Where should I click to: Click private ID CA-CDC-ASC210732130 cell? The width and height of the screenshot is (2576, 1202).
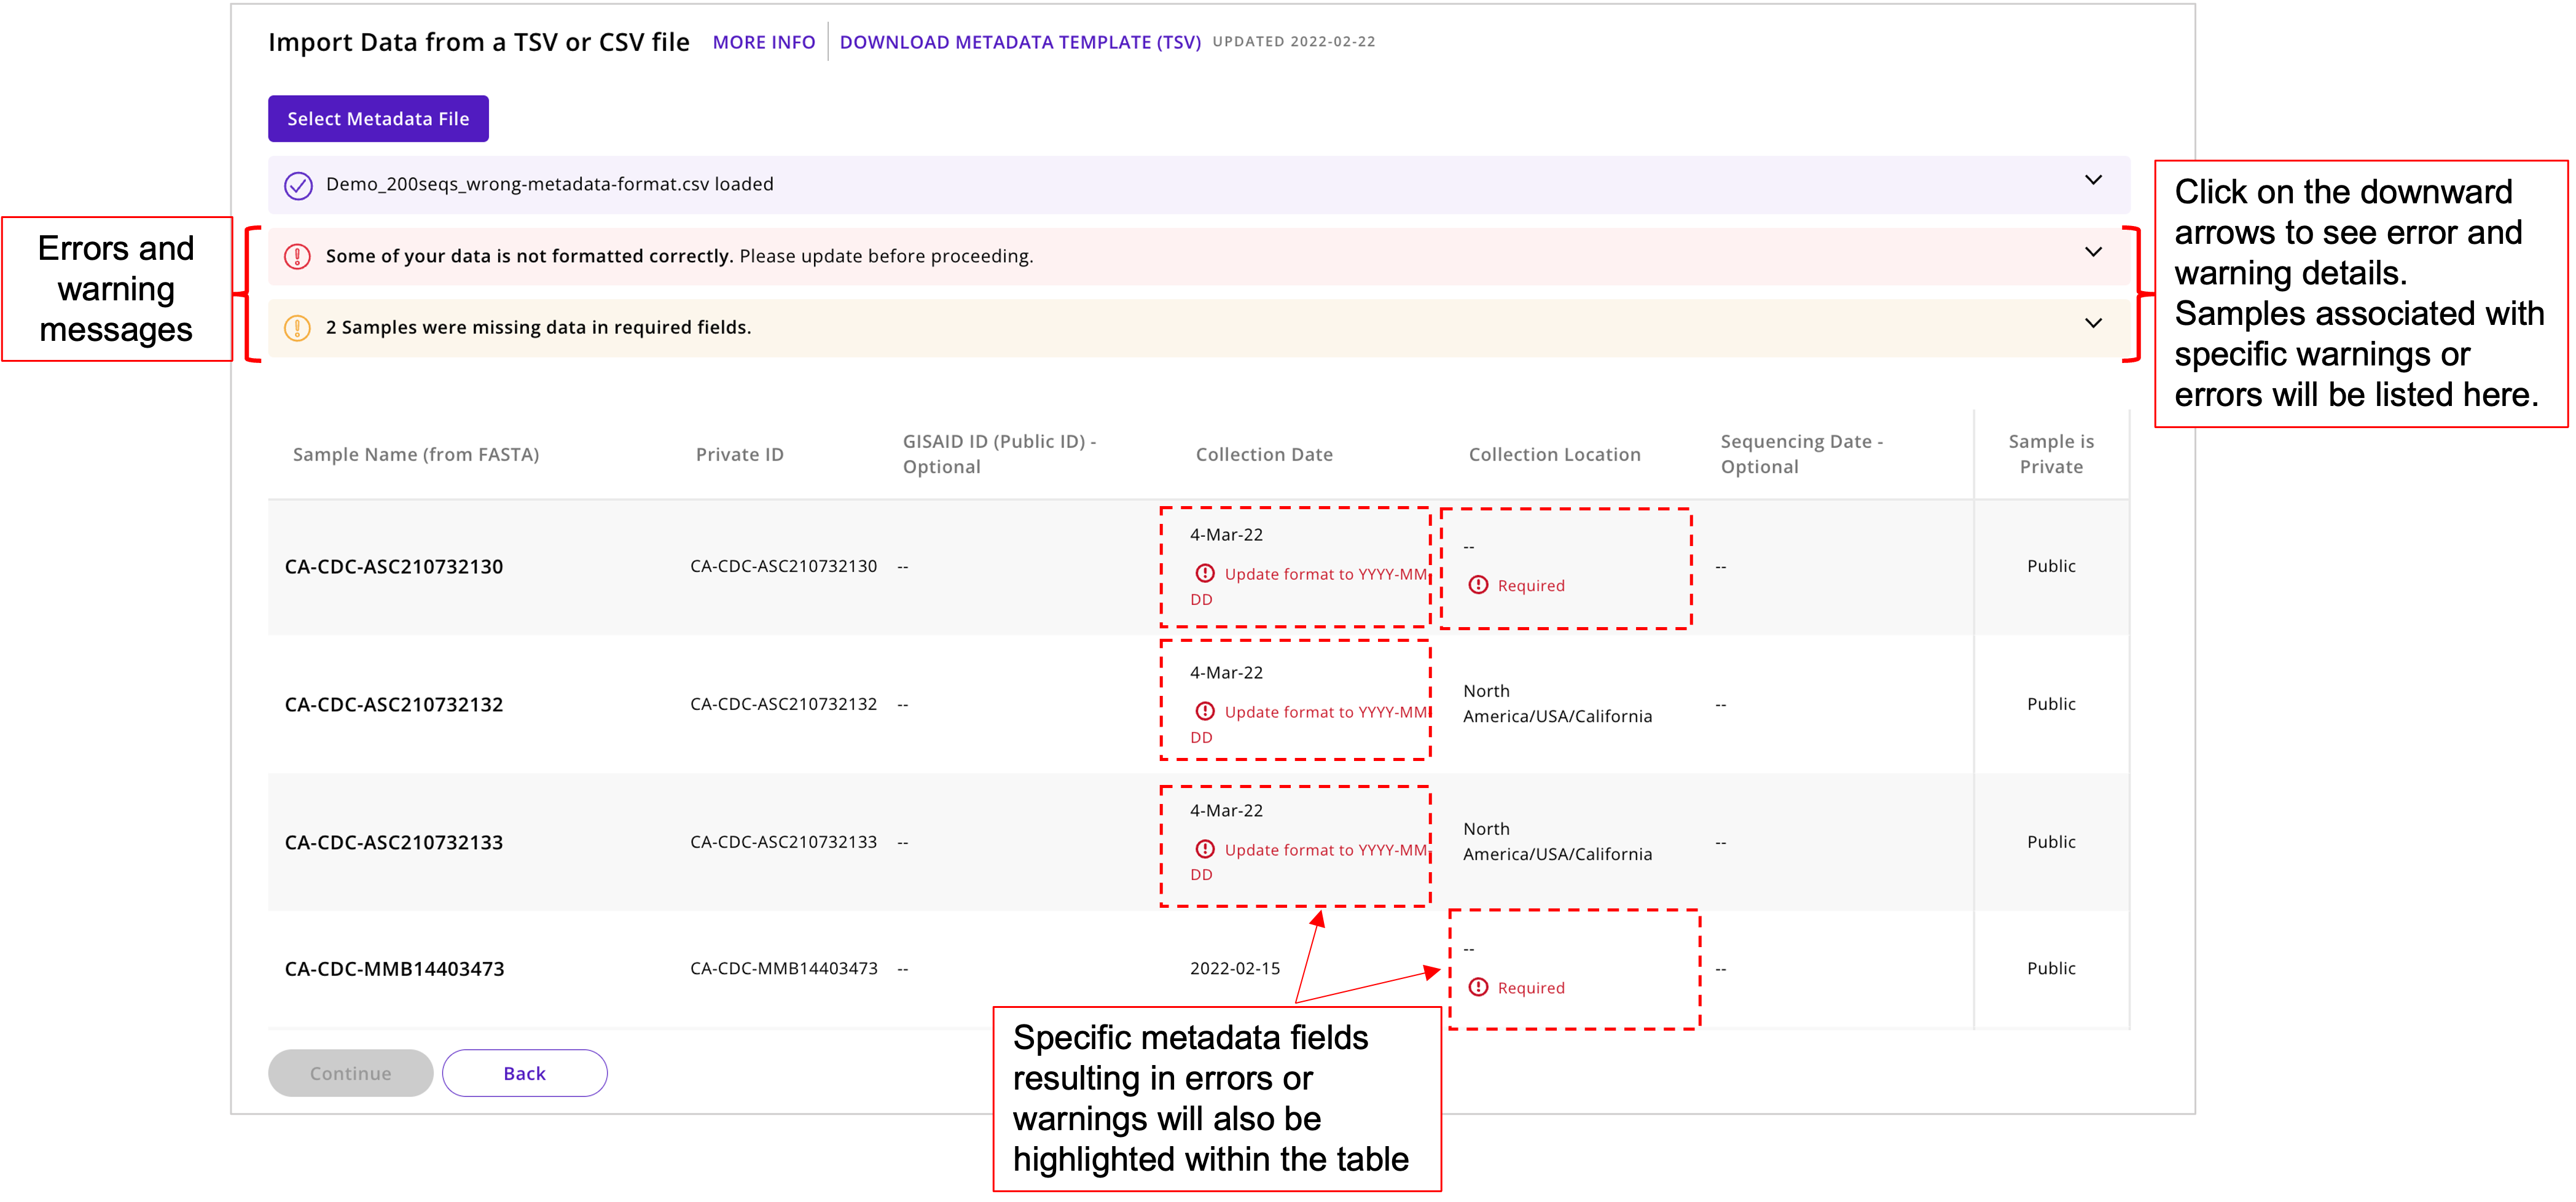click(783, 566)
